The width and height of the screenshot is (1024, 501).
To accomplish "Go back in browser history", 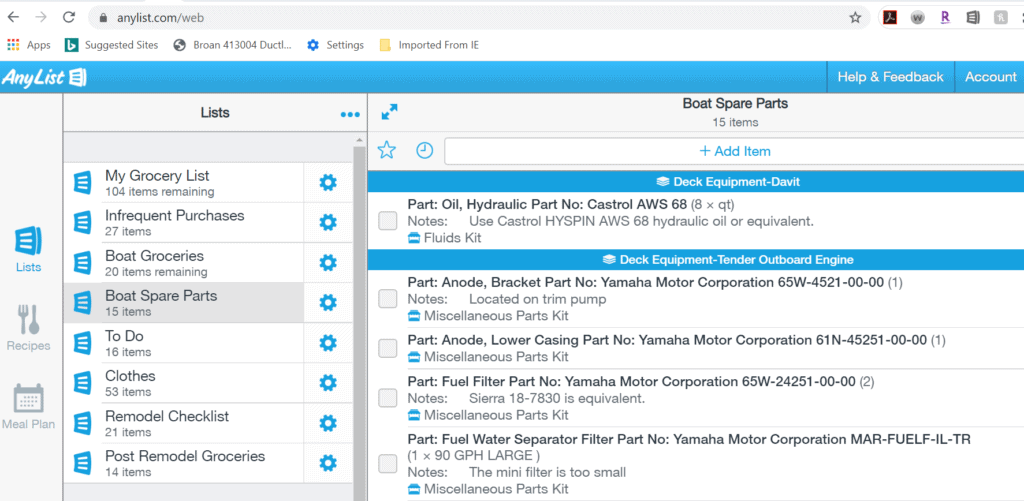I will pyautogui.click(x=13, y=18).
